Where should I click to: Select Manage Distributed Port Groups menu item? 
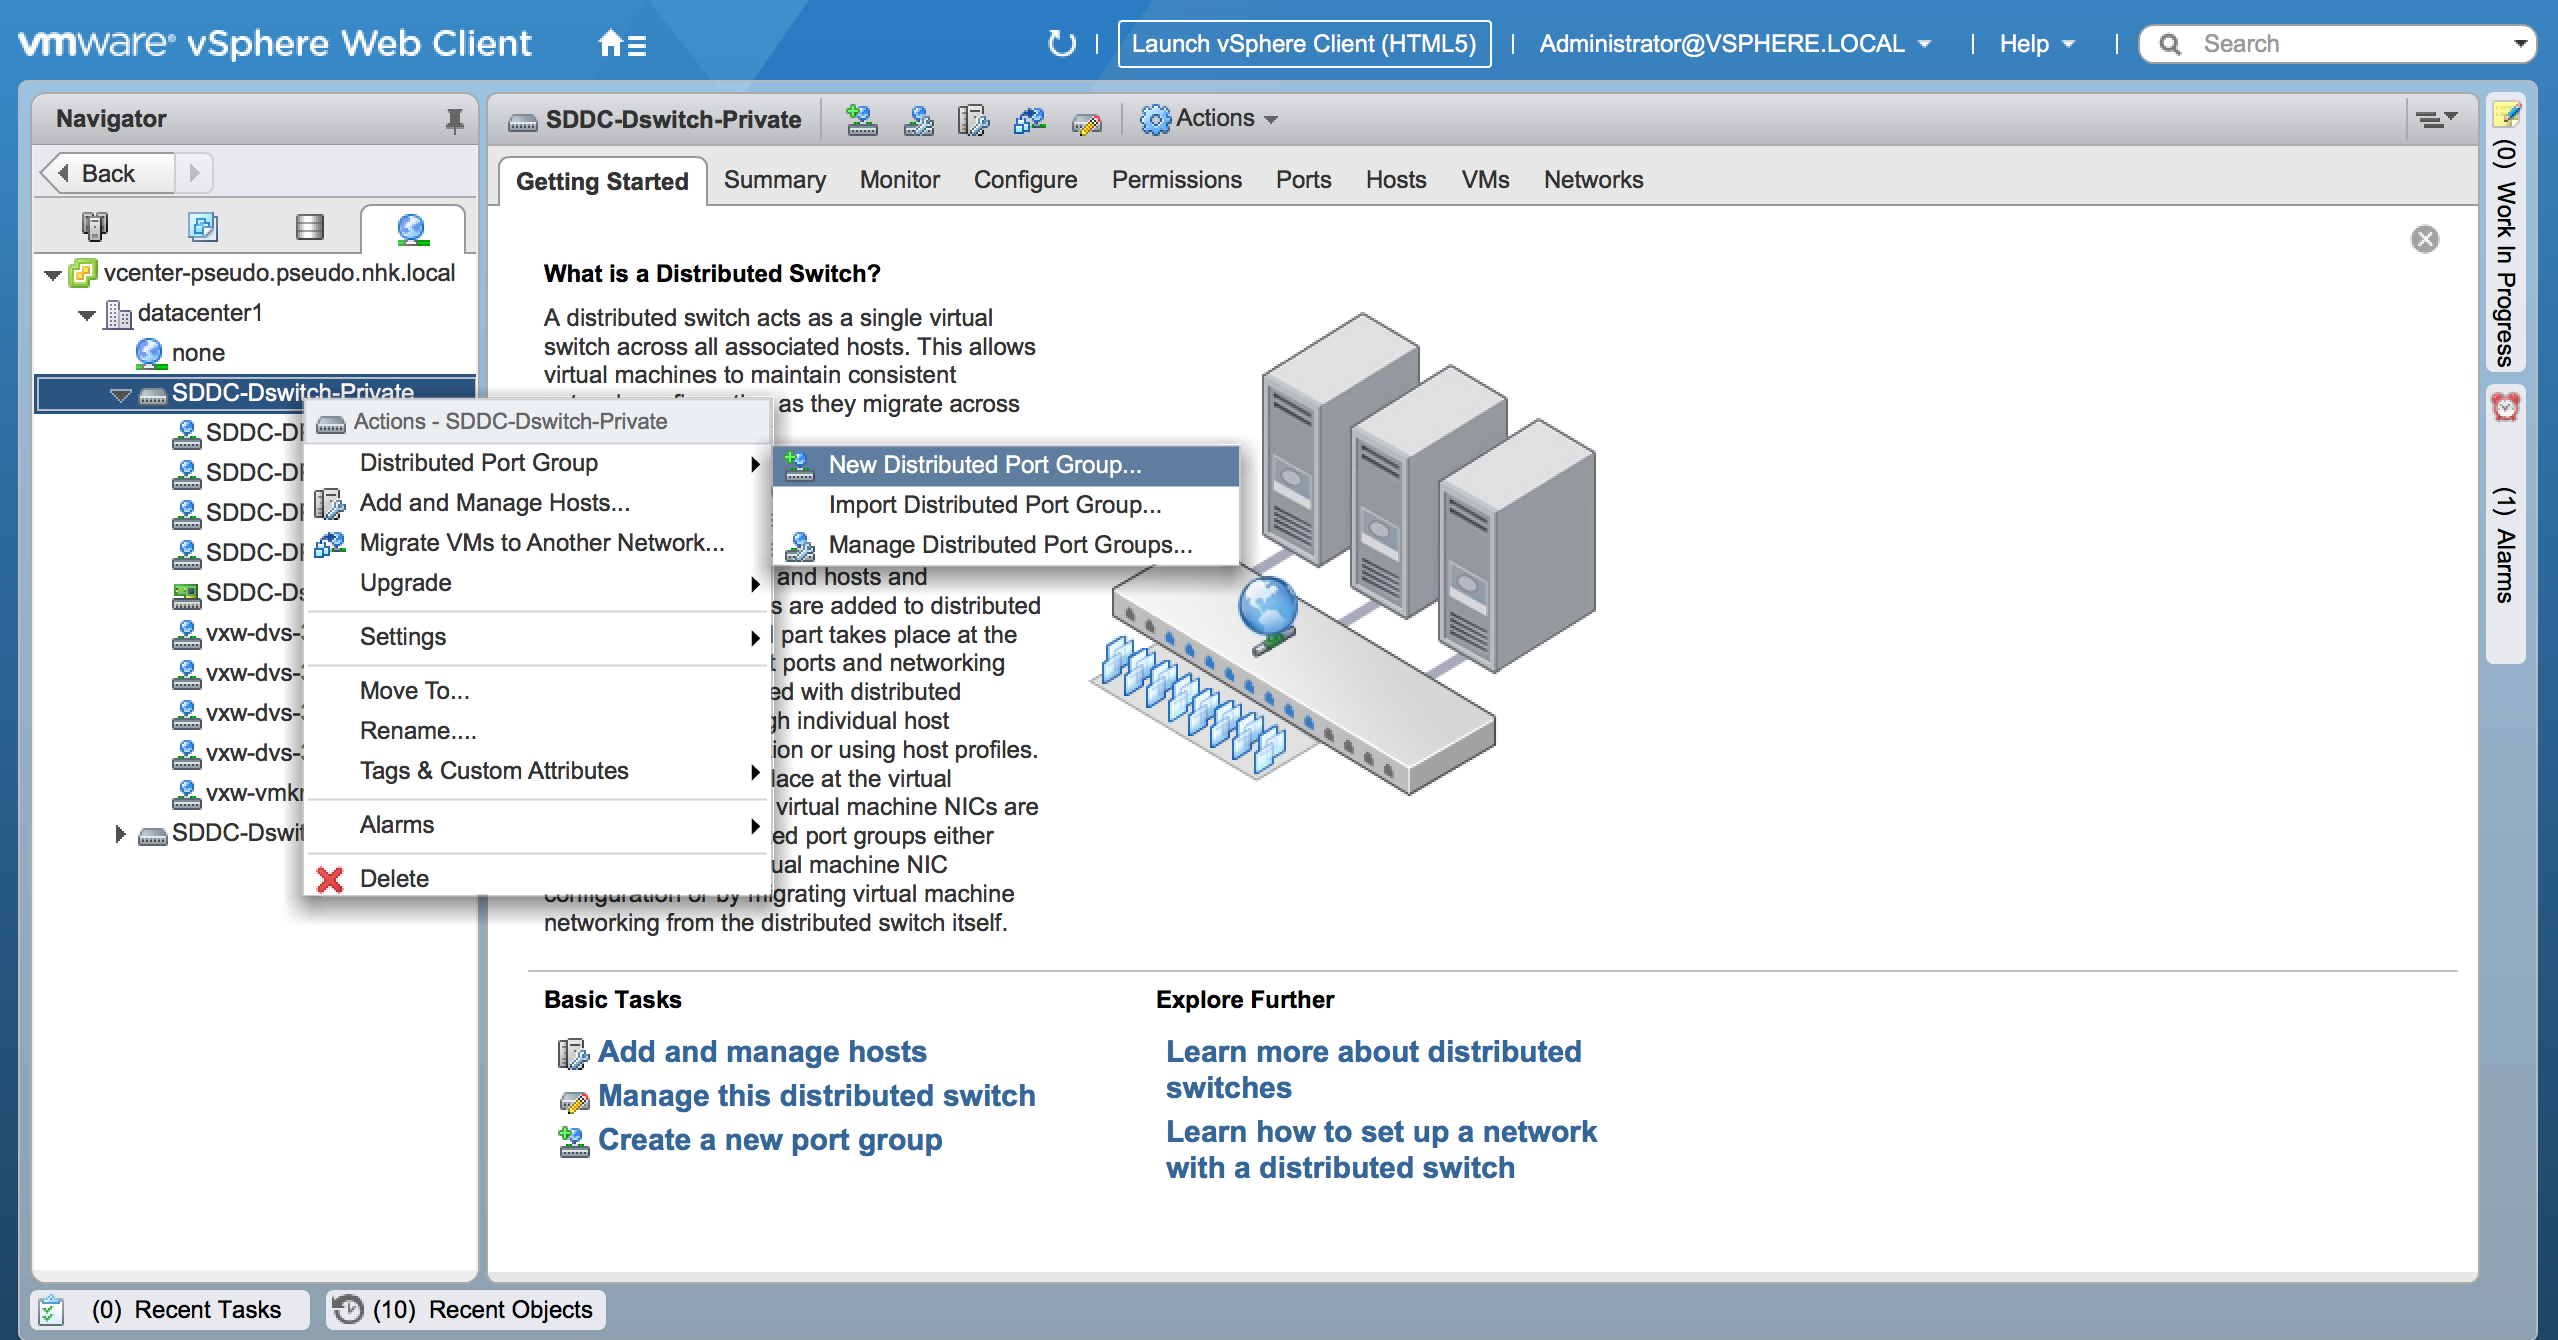tap(1006, 545)
